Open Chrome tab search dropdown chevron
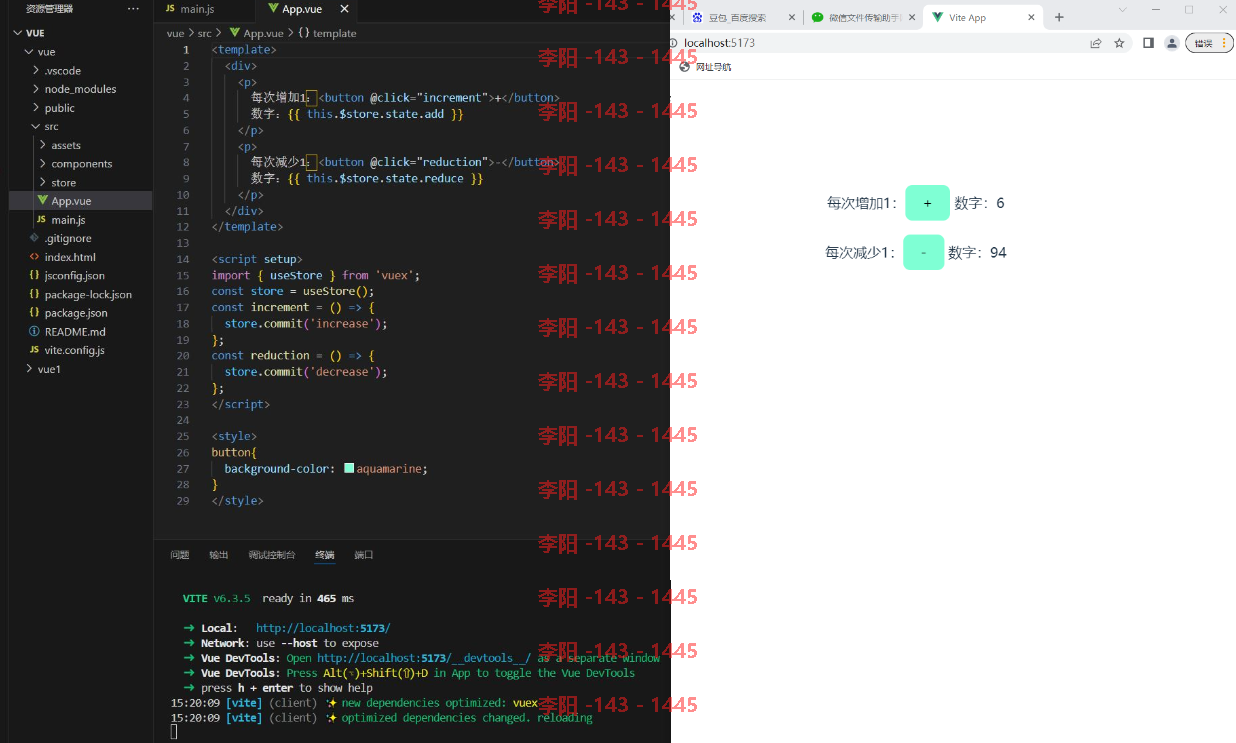This screenshot has width=1236, height=743. click(x=1122, y=9)
